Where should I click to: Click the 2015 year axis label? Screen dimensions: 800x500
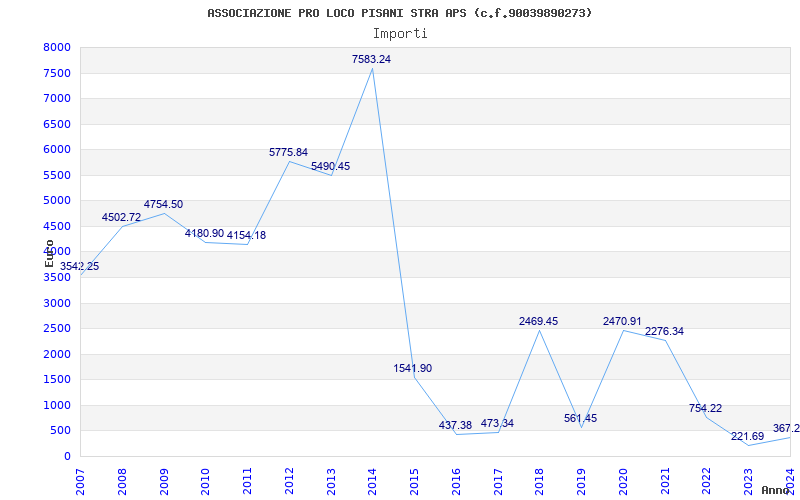(x=414, y=481)
